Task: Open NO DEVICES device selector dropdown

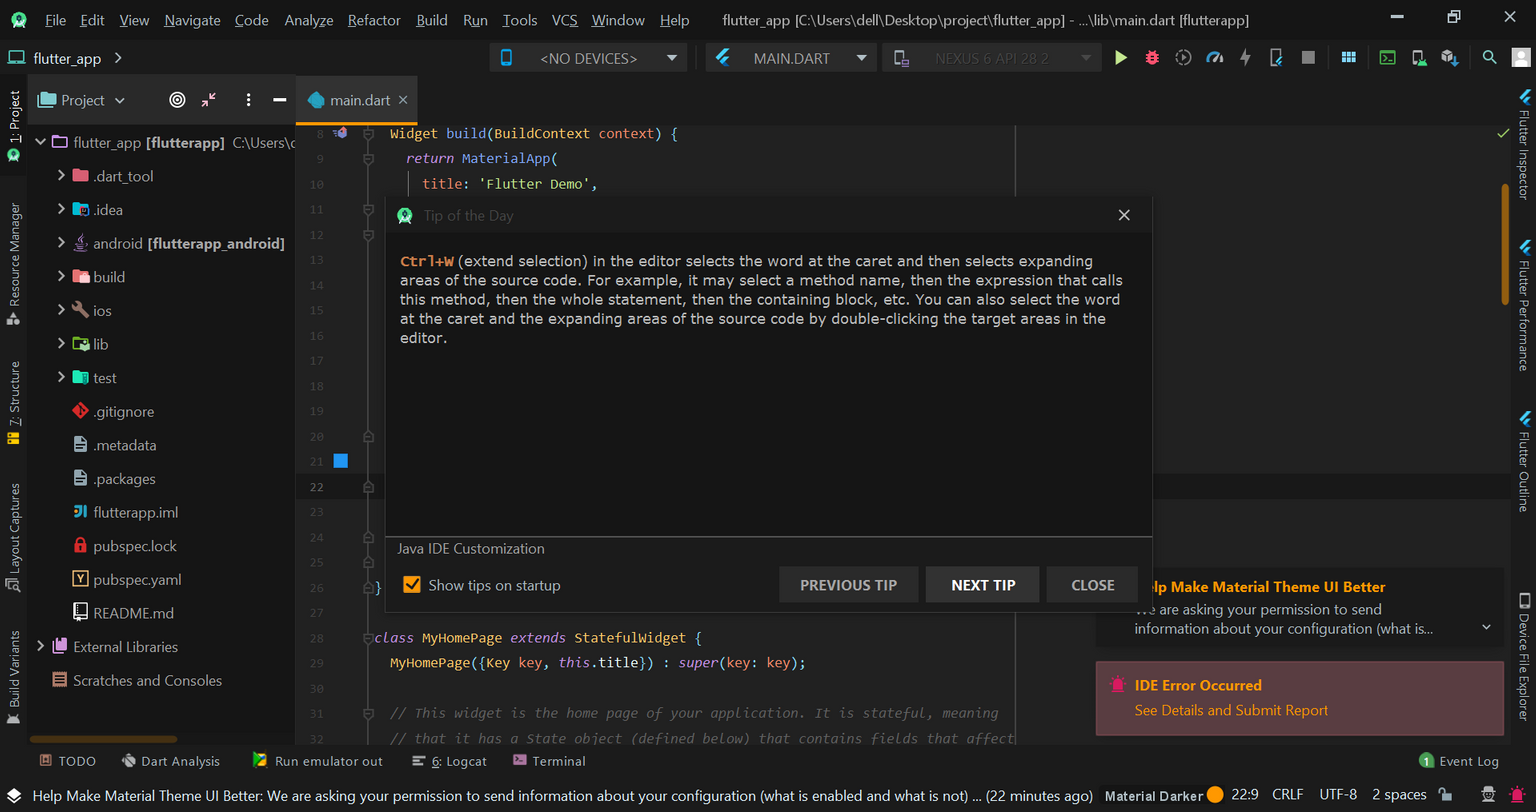Action: pos(589,58)
